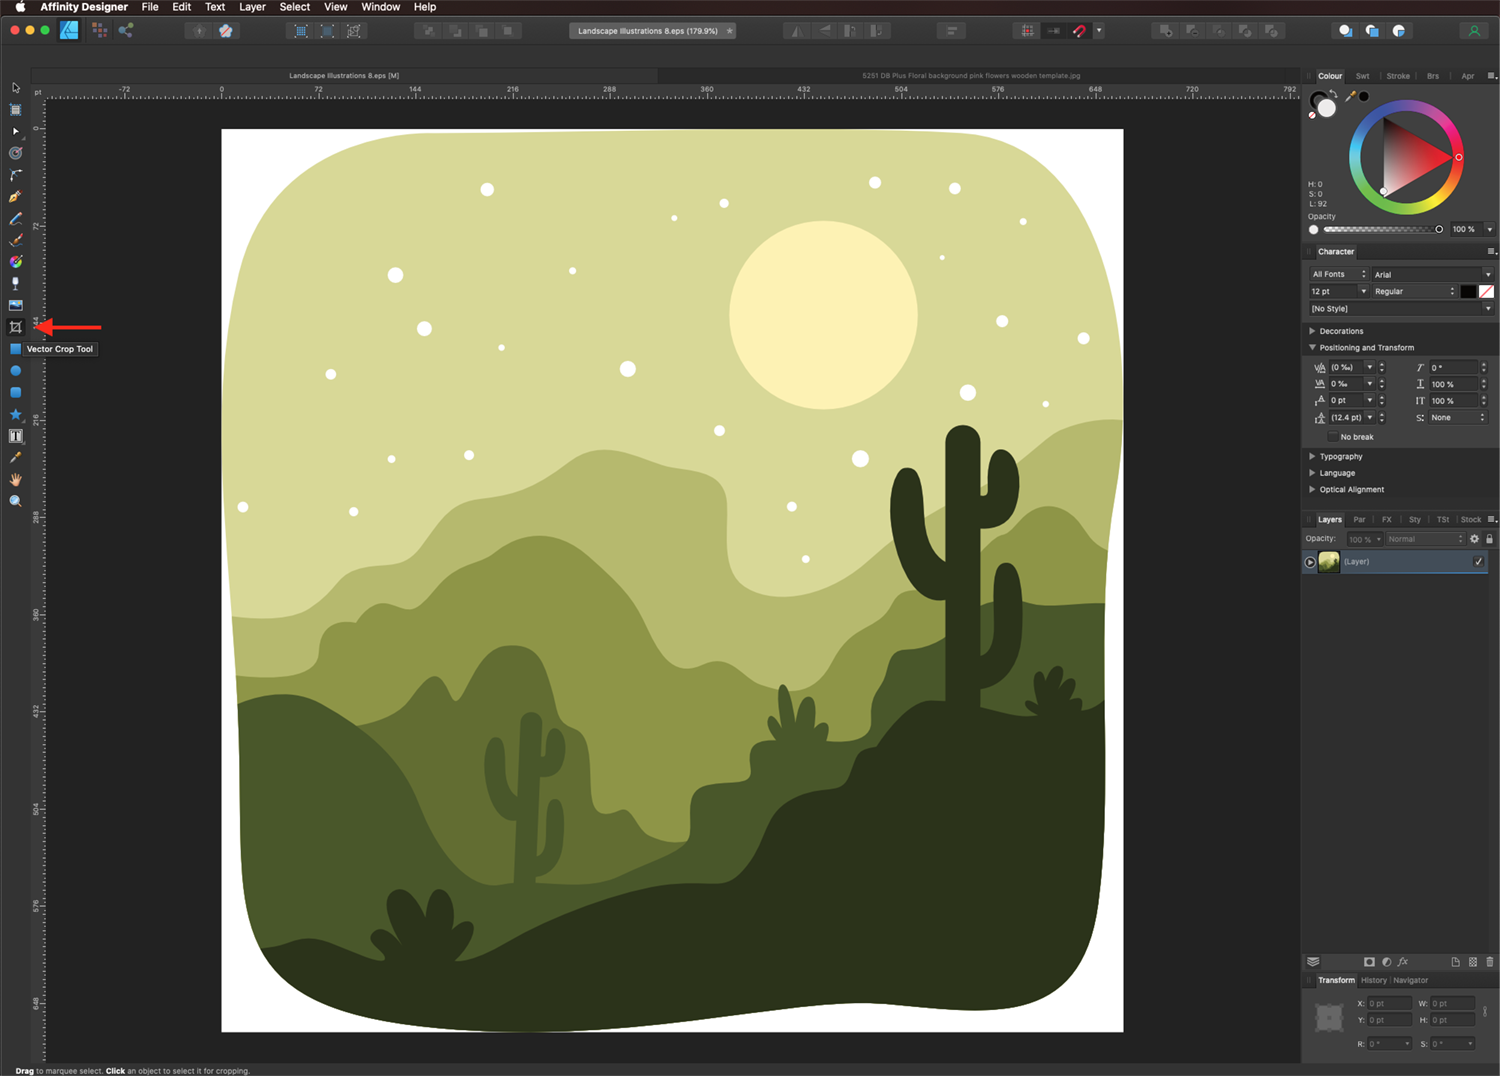This screenshot has height=1076, width=1500.
Task: Open the Normal blend mode dropdown
Action: [1424, 538]
